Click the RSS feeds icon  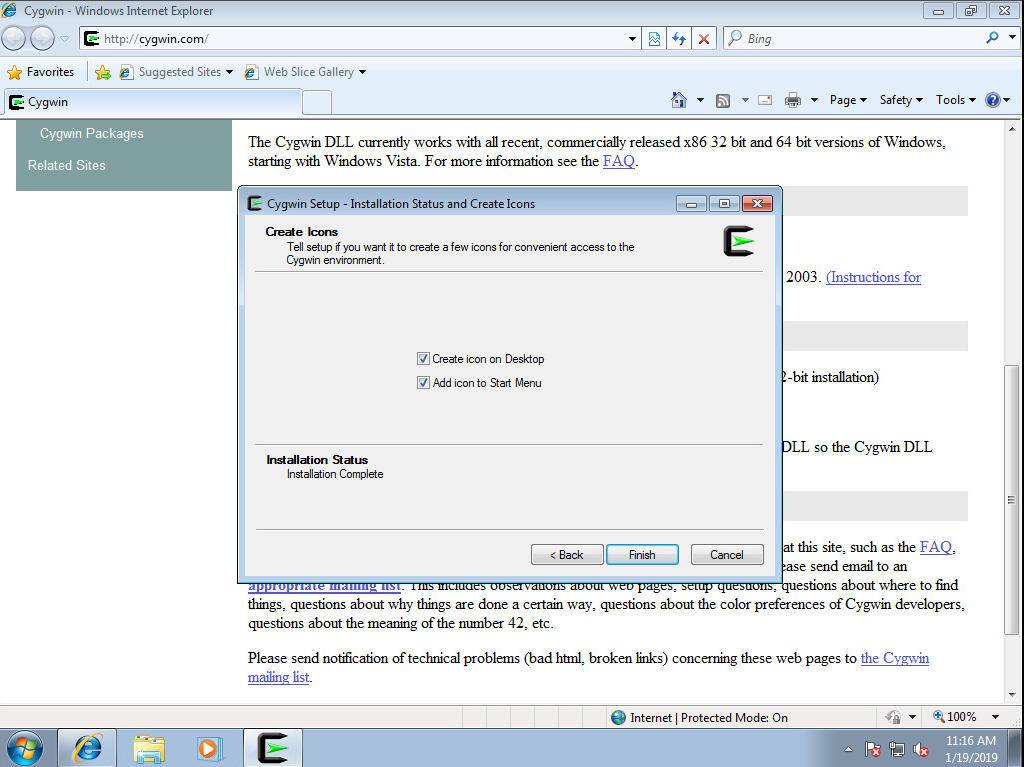722,100
